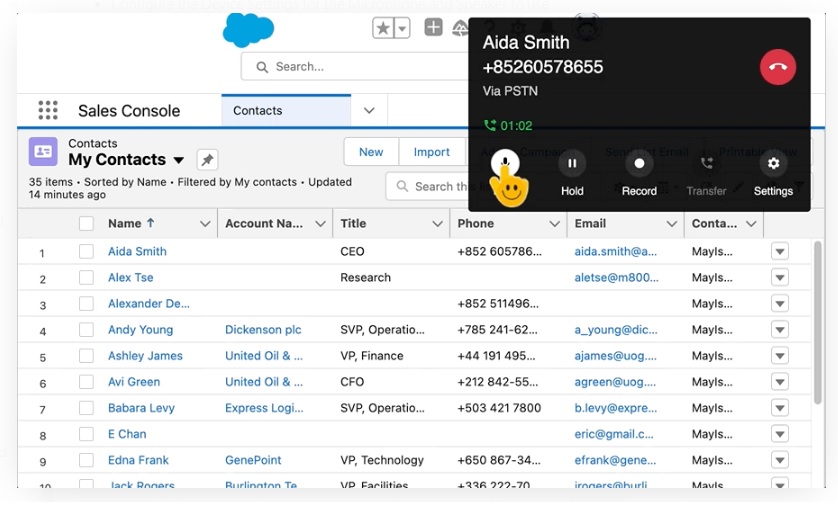Click the eric@gmail.c... email link
838x507 pixels.
pos(614,434)
